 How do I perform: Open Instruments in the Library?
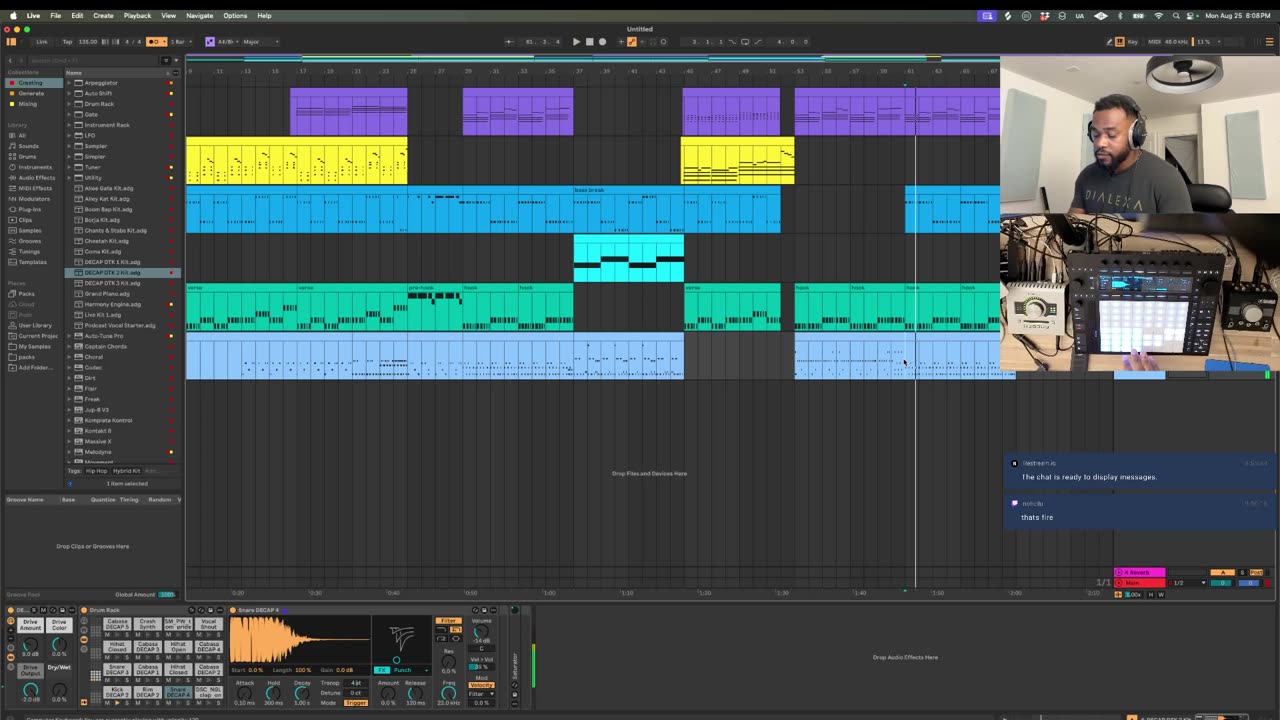tap(35, 167)
